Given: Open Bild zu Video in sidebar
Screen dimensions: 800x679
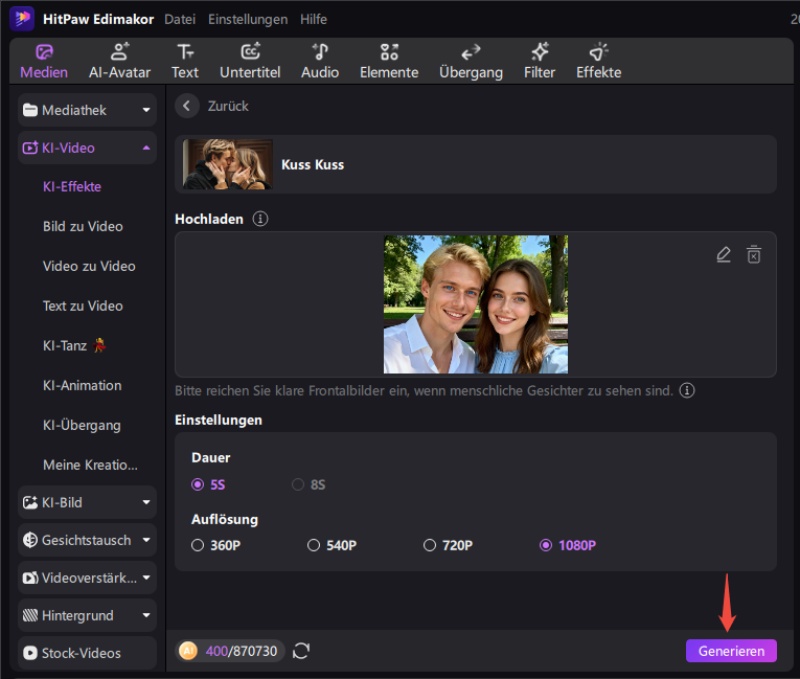Looking at the screenshot, I should [x=83, y=226].
